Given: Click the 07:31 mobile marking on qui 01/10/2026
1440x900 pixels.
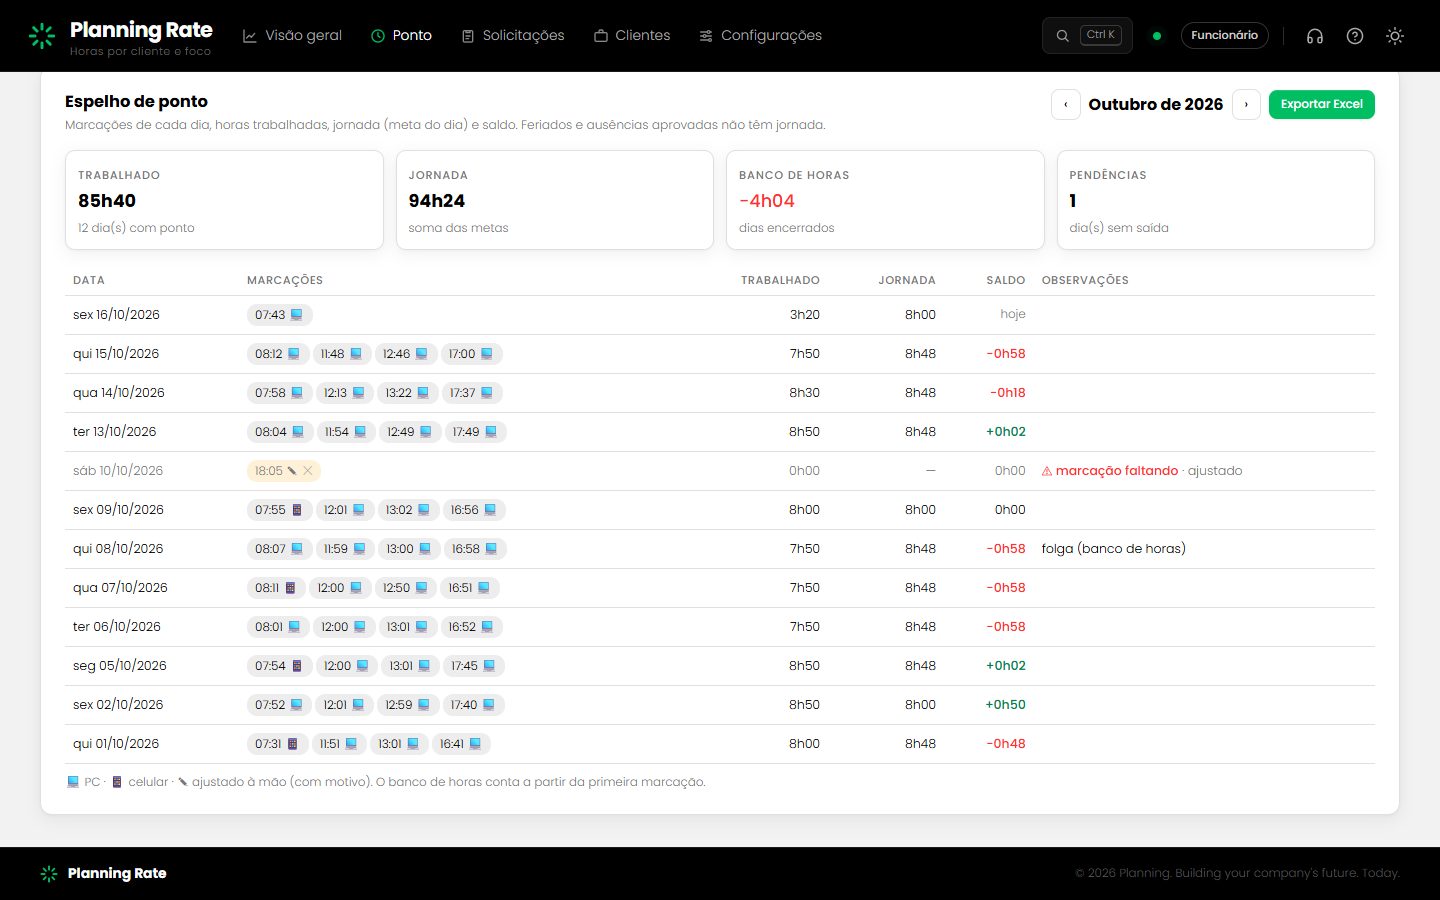Looking at the screenshot, I should (276, 744).
